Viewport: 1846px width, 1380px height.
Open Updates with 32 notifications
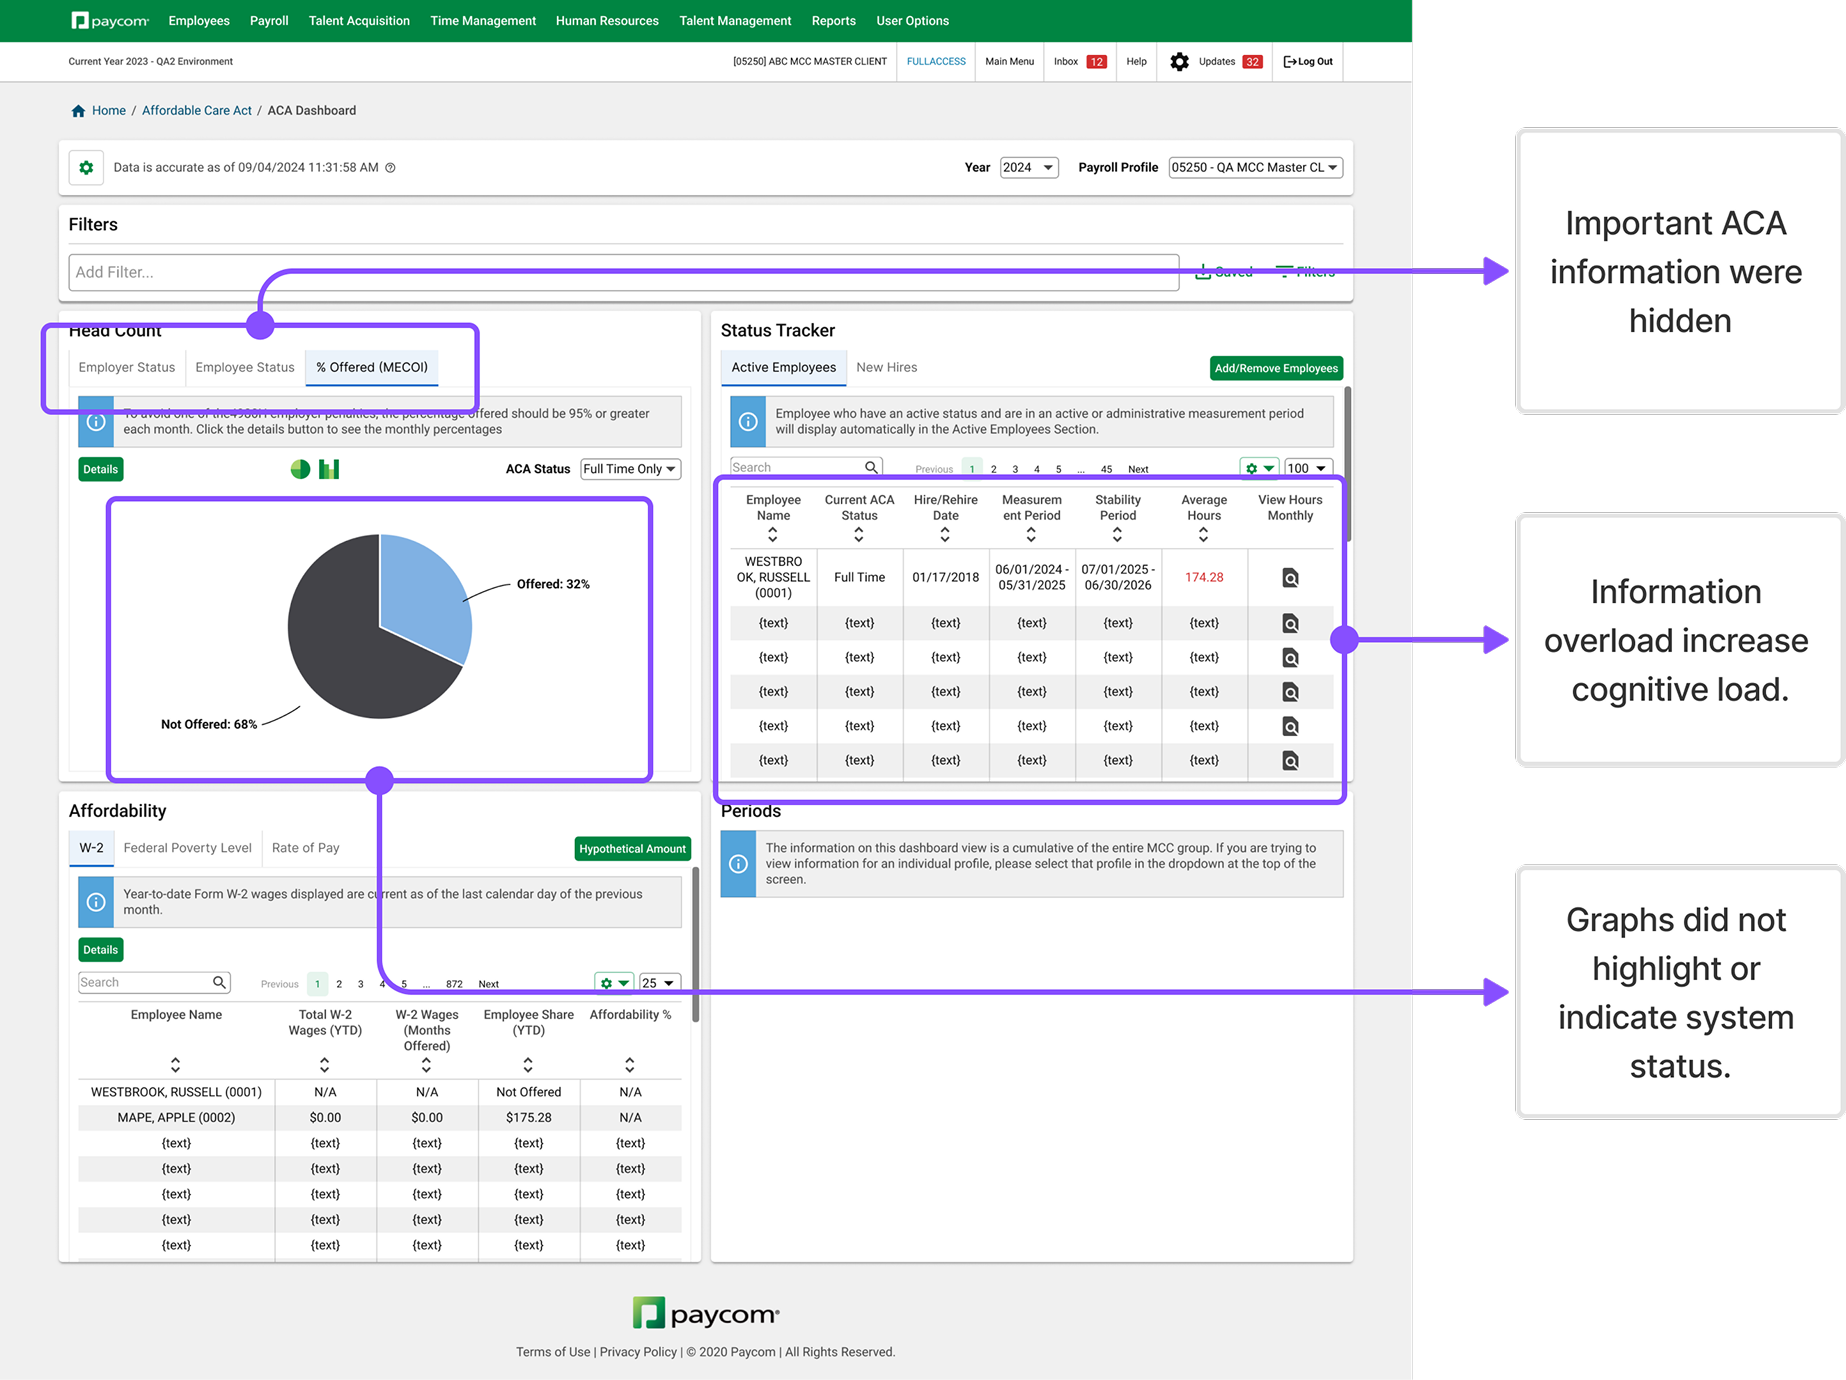(x=1230, y=62)
